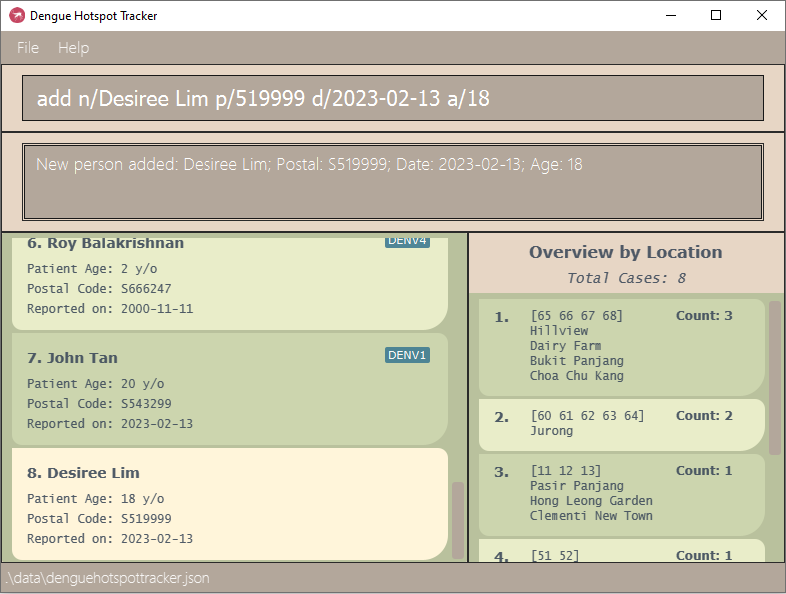Select the Pasir Panjang overview entry
786x594 pixels.
[622, 495]
